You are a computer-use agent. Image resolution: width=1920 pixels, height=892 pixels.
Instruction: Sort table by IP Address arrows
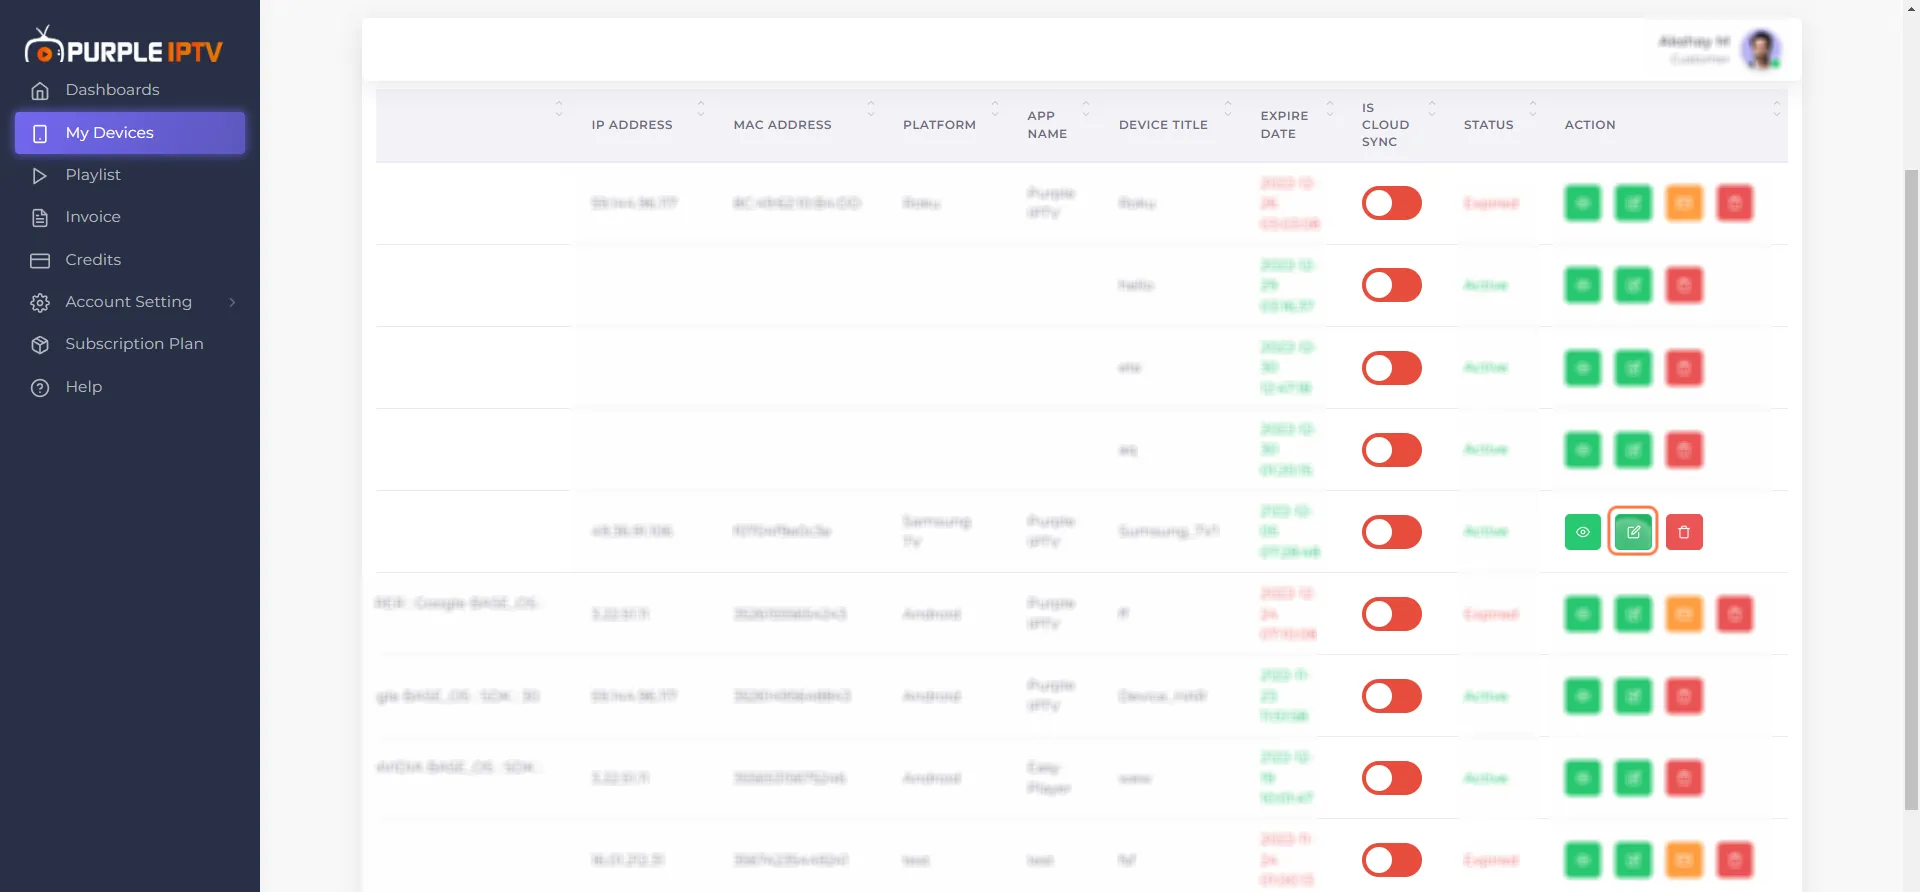[x=701, y=108]
